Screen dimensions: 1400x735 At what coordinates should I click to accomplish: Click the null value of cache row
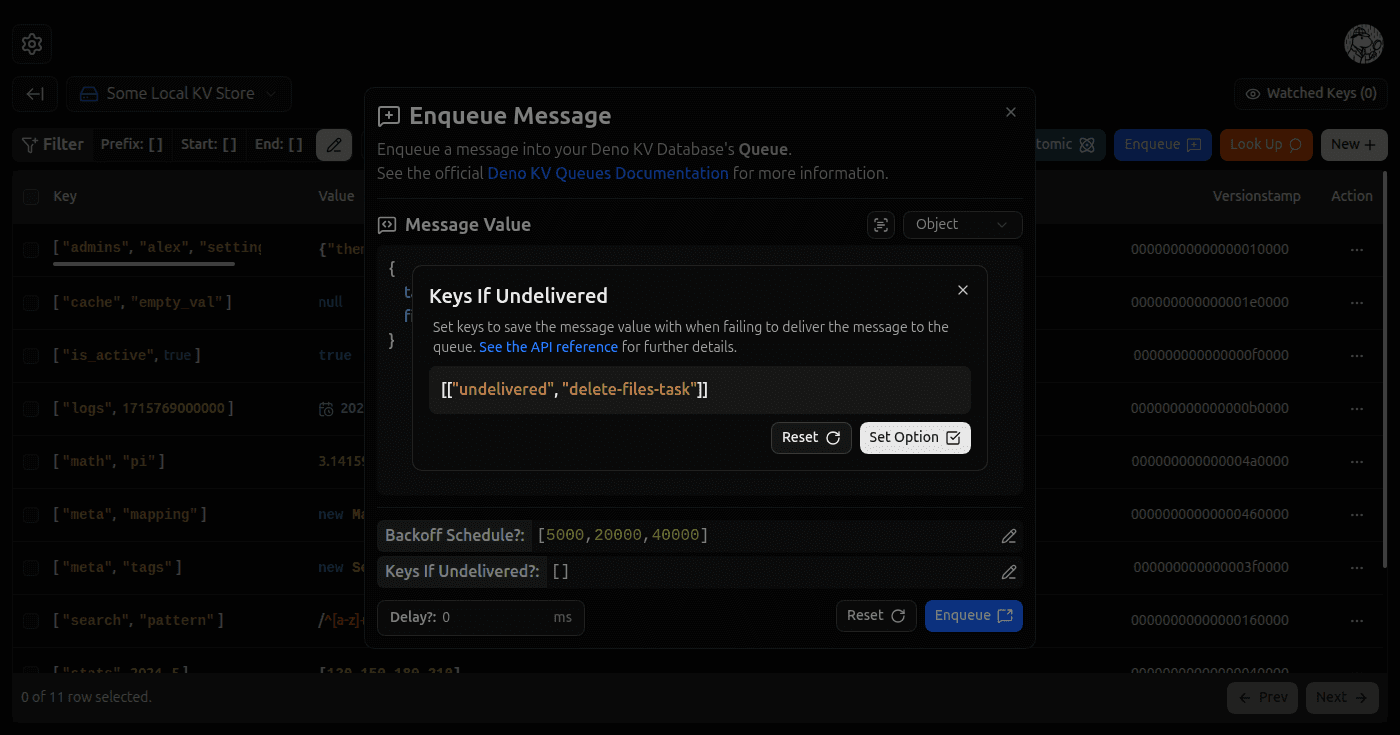click(x=330, y=302)
